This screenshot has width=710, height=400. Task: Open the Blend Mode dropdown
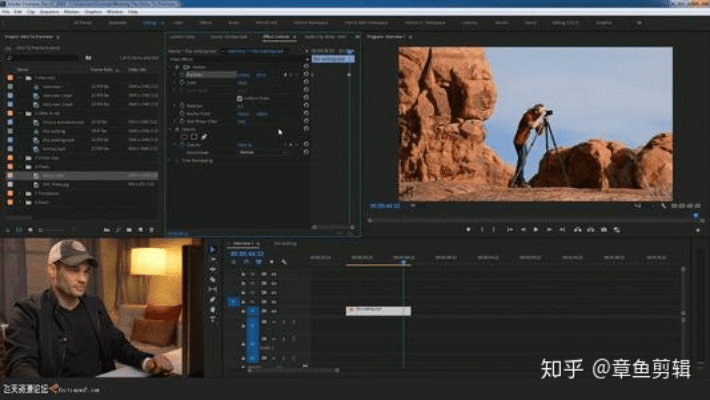tap(260, 152)
